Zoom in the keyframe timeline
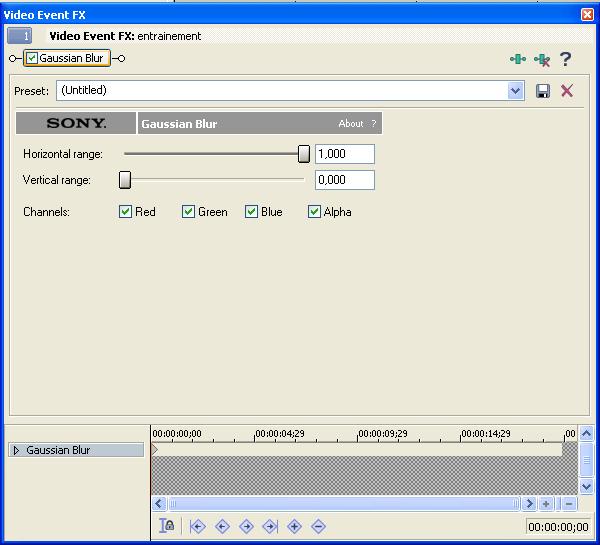 pyautogui.click(x=546, y=504)
